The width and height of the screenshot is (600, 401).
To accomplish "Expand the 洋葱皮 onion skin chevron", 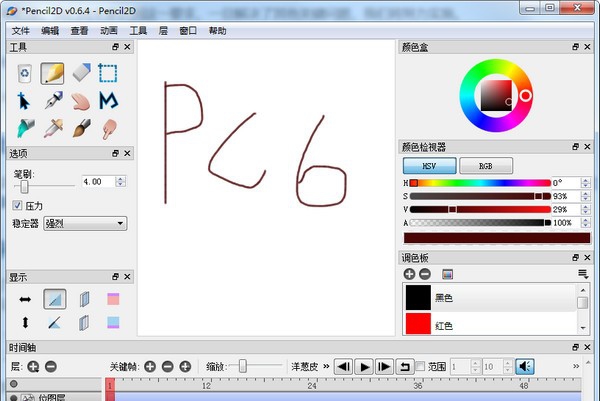I will (x=326, y=366).
